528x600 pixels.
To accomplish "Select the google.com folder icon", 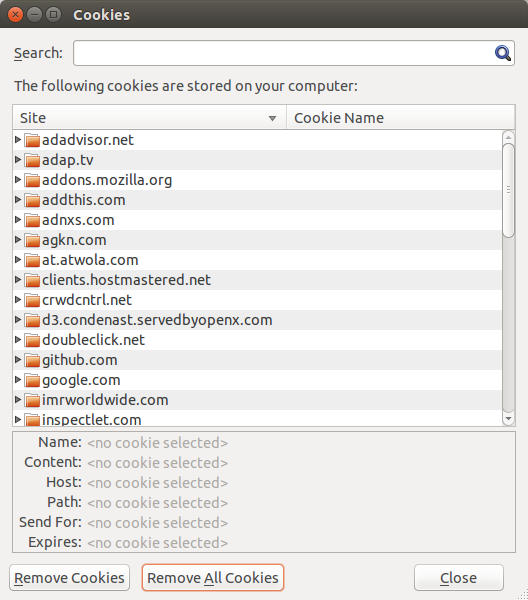I will tap(32, 380).
